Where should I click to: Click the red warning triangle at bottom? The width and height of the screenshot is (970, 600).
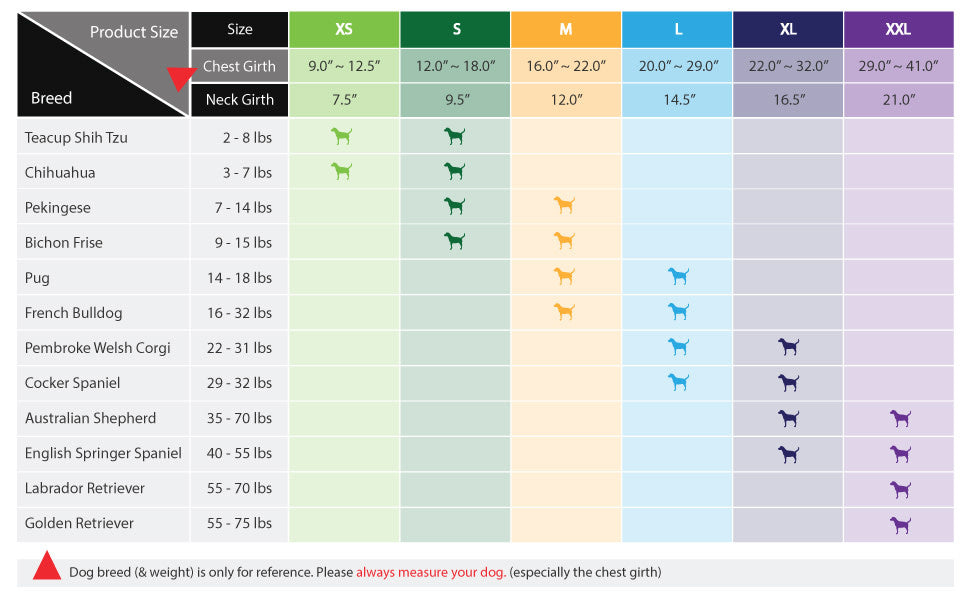[x=47, y=567]
